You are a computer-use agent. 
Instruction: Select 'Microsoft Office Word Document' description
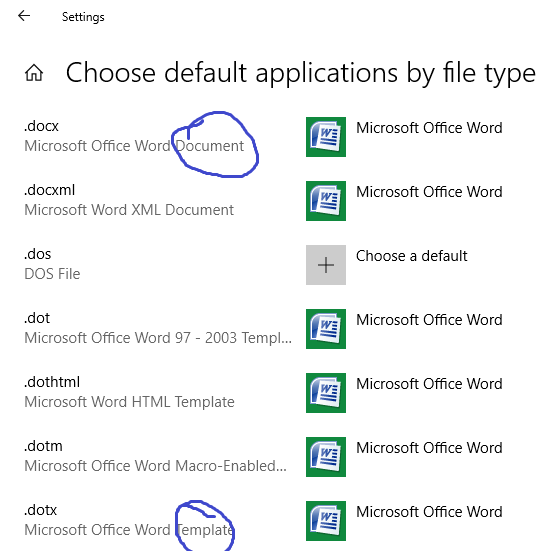pyautogui.click(x=134, y=146)
